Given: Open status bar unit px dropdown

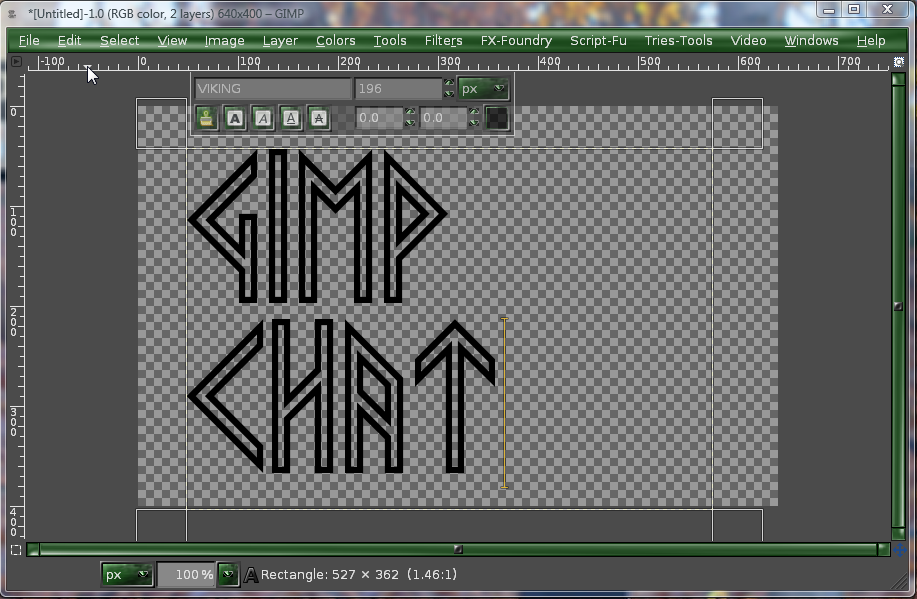Looking at the screenshot, I should (x=127, y=575).
